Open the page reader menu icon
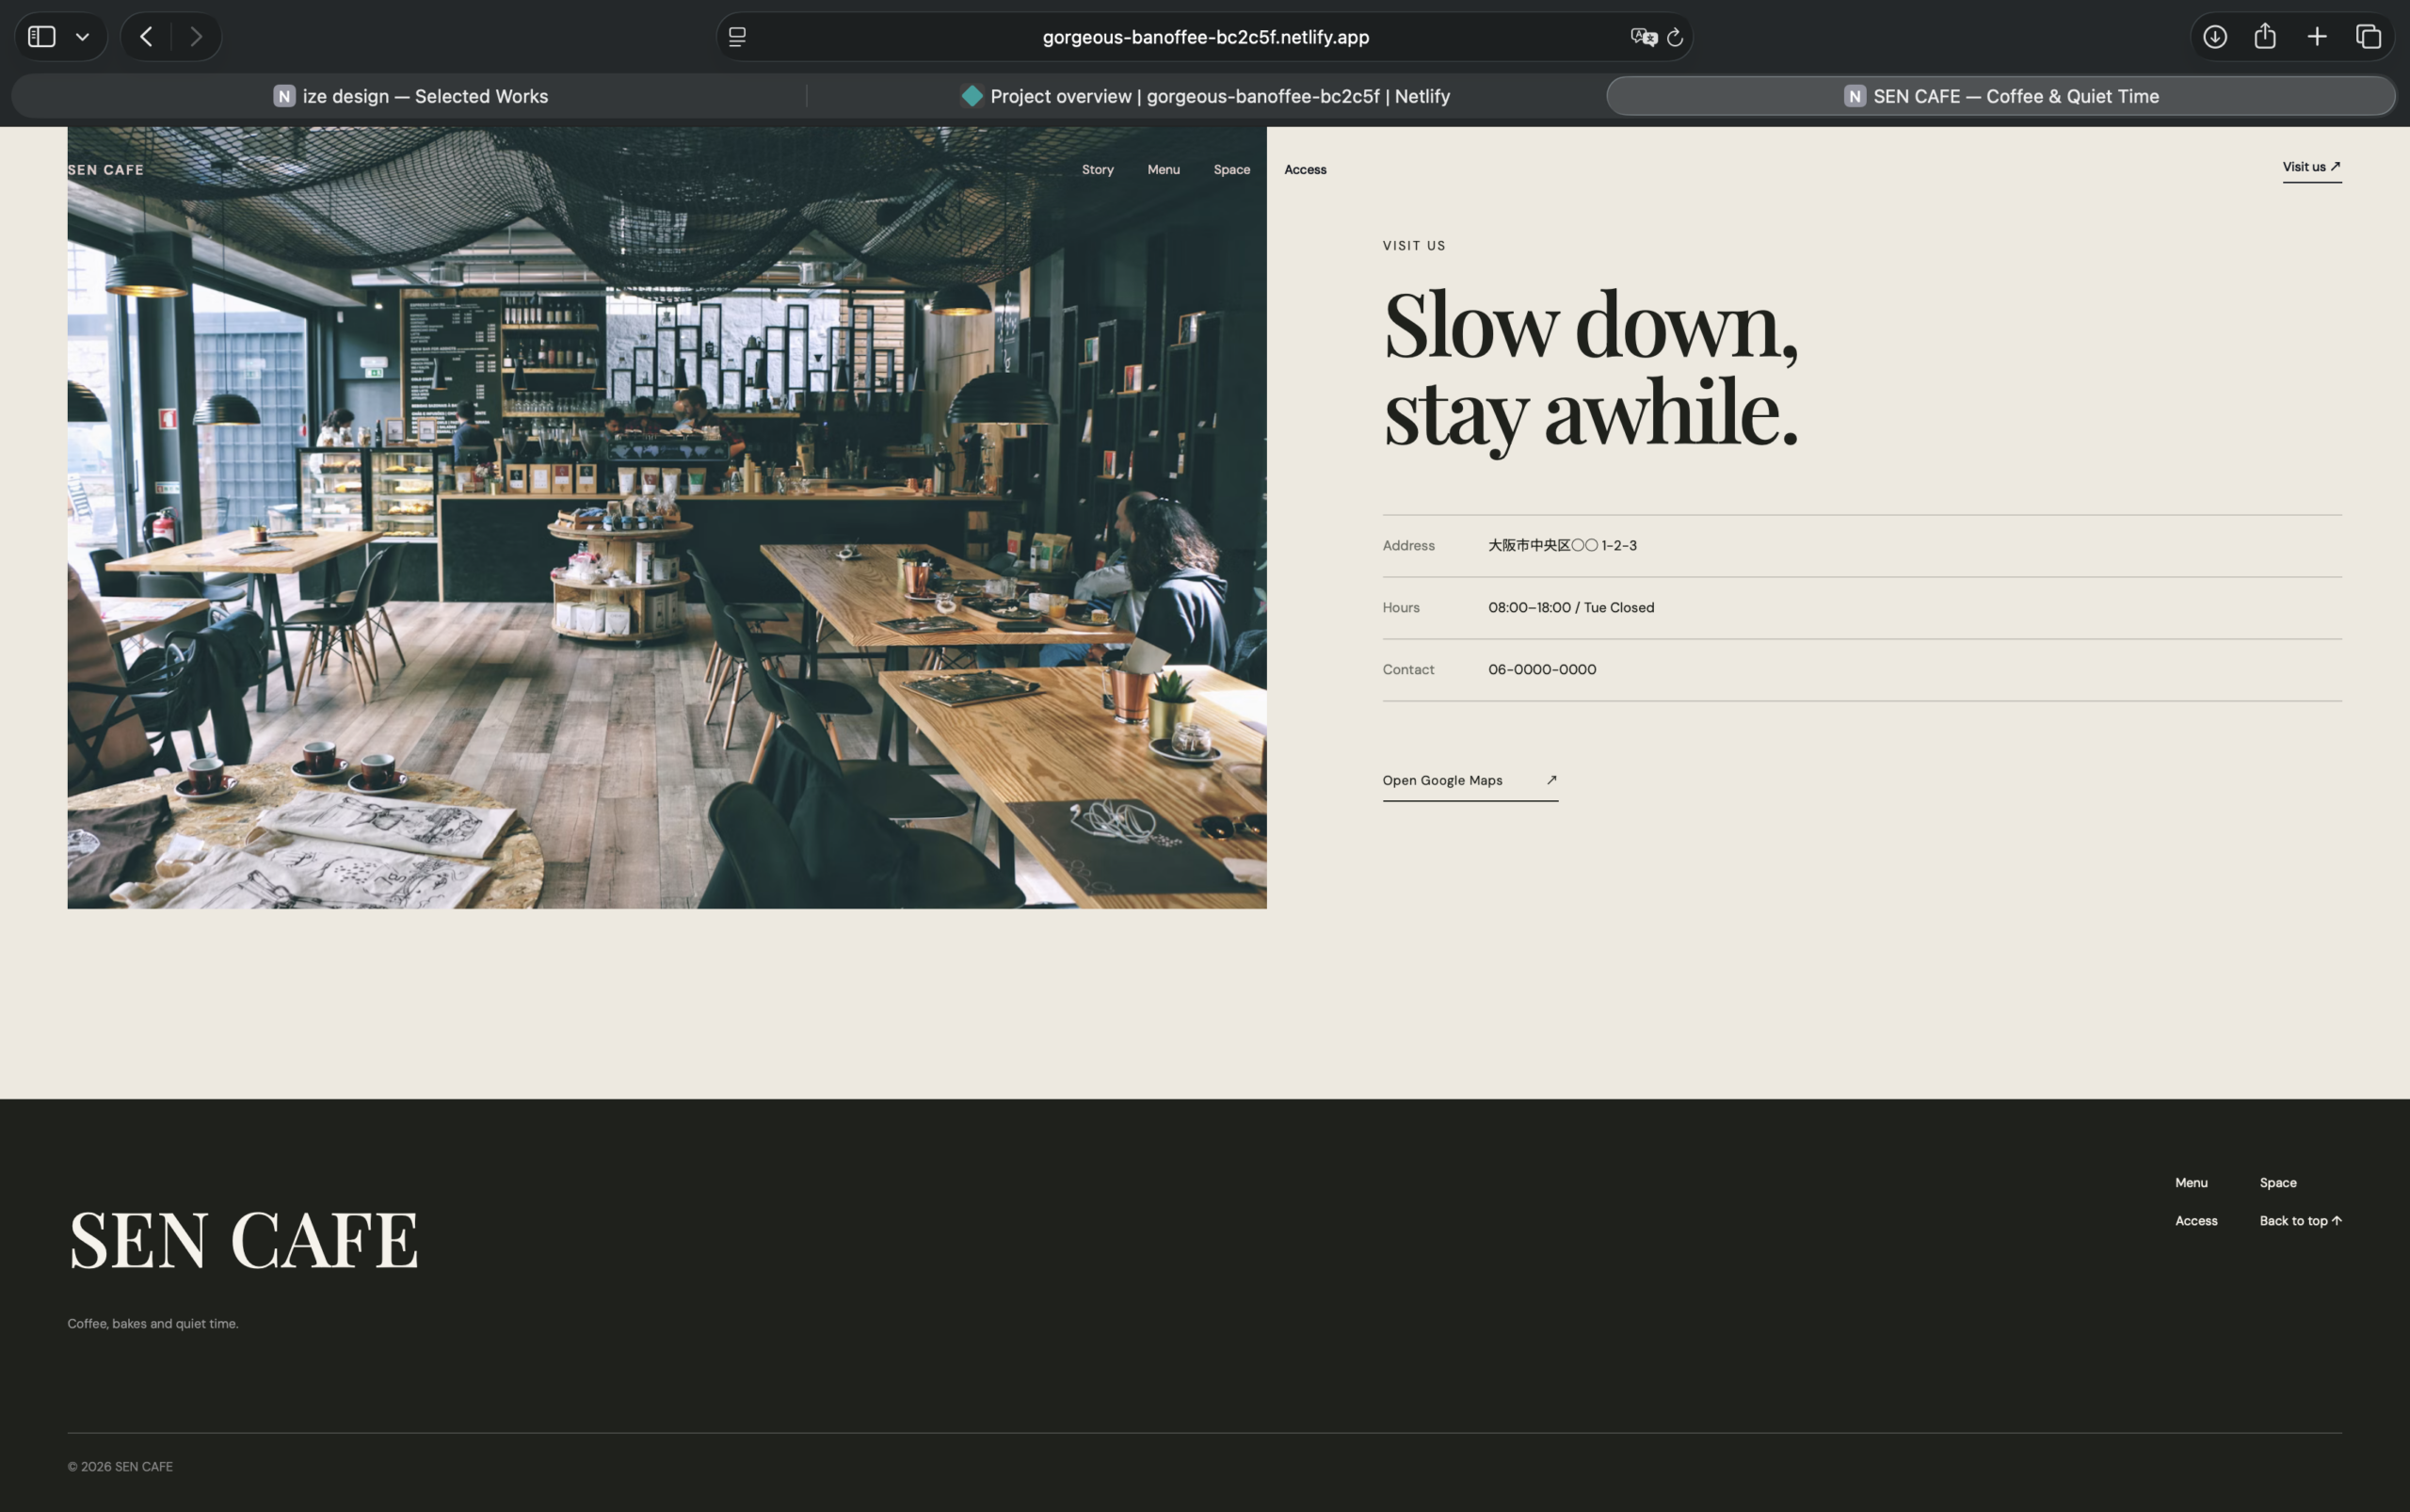This screenshot has width=2410, height=1512. coord(737,37)
